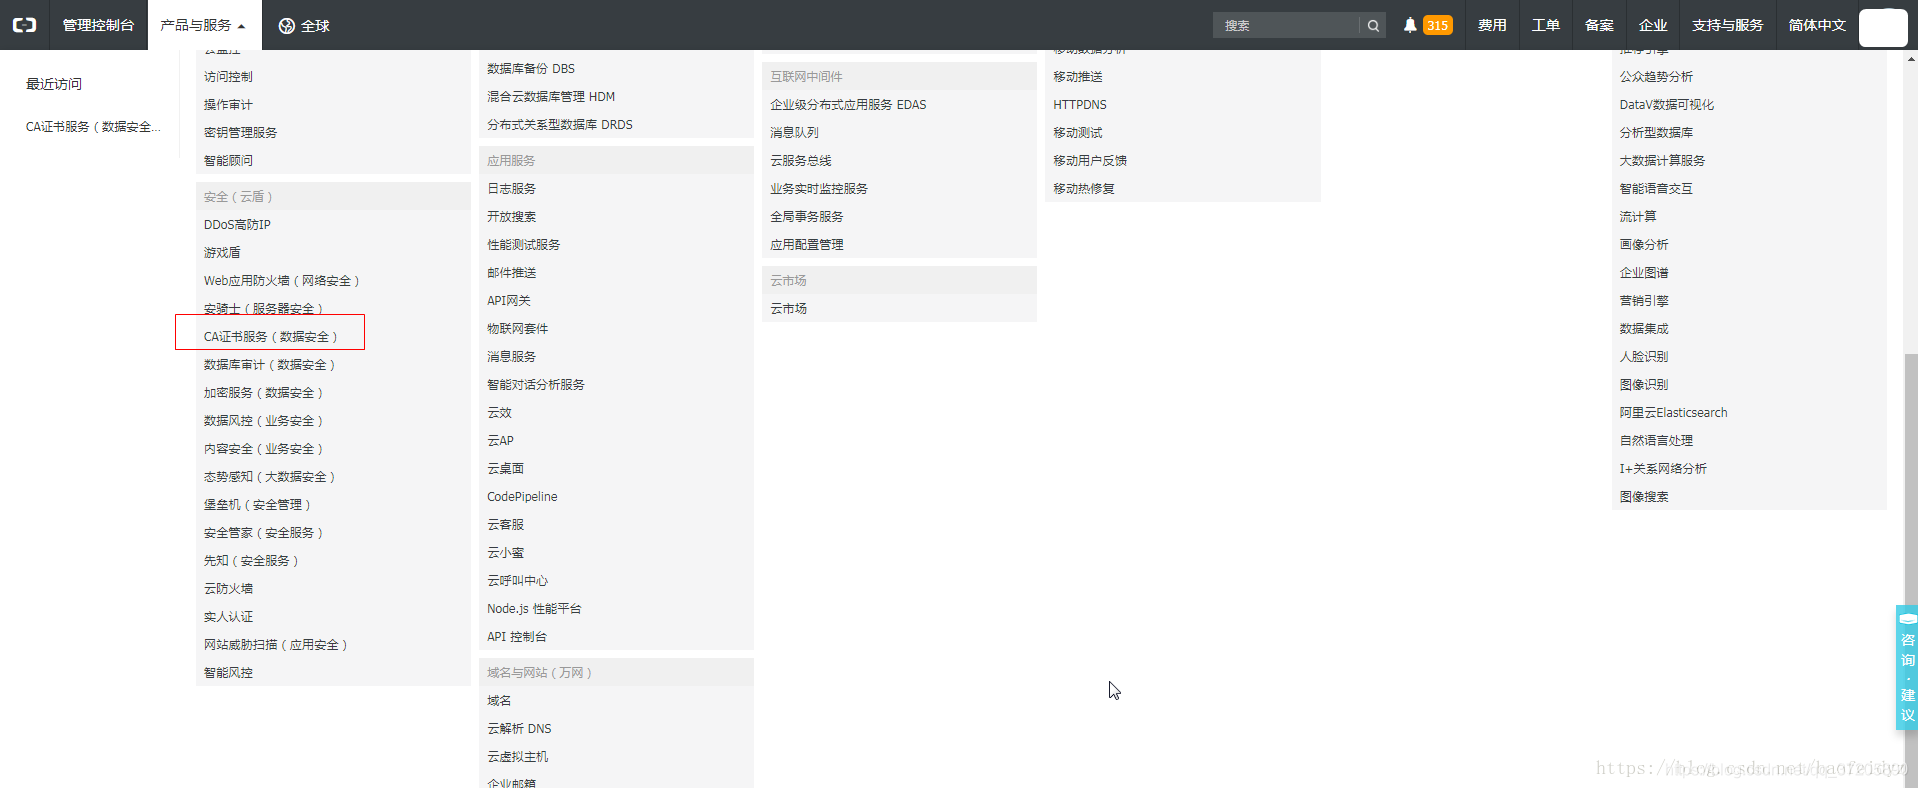Open the 工单 menu
Viewport: 1918px width, 788px height.
(x=1545, y=25)
